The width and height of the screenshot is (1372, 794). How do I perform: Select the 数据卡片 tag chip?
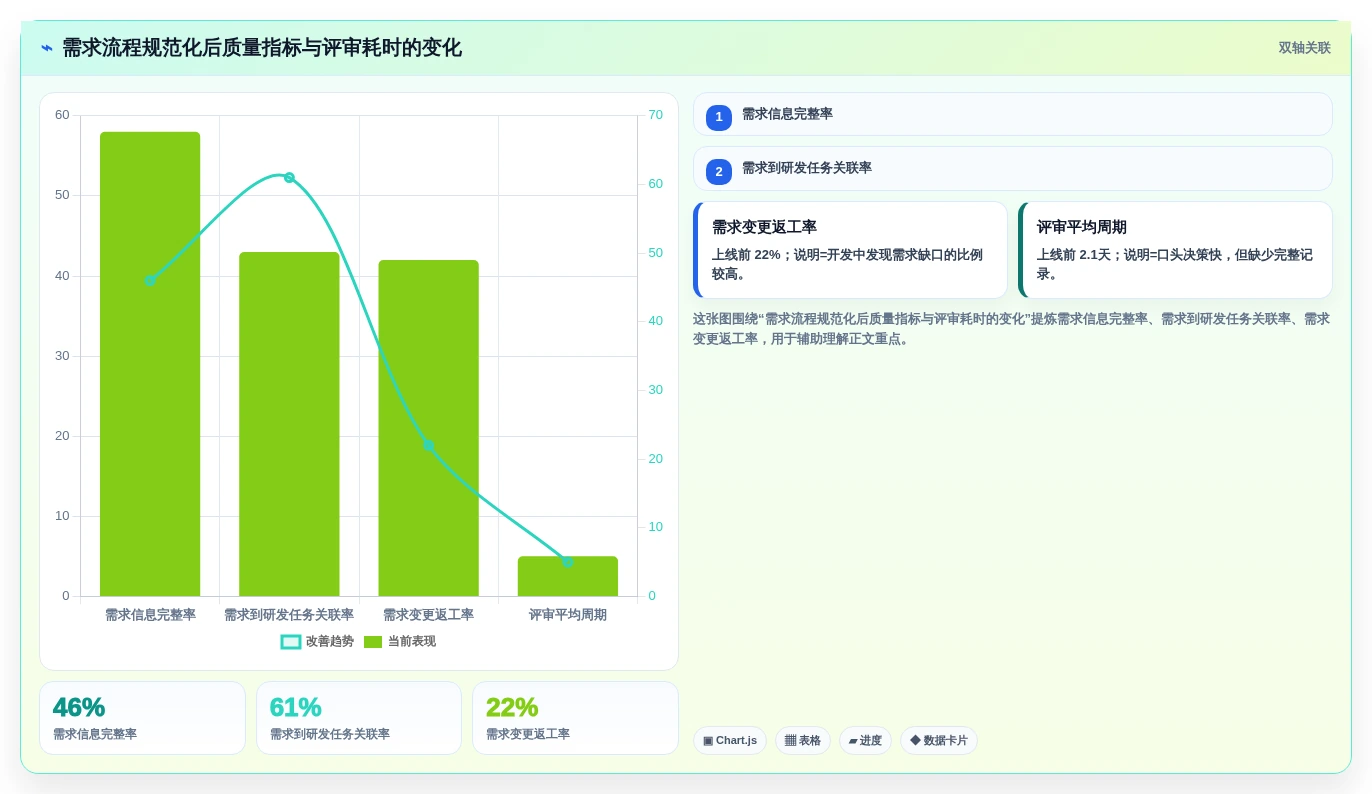click(x=939, y=741)
